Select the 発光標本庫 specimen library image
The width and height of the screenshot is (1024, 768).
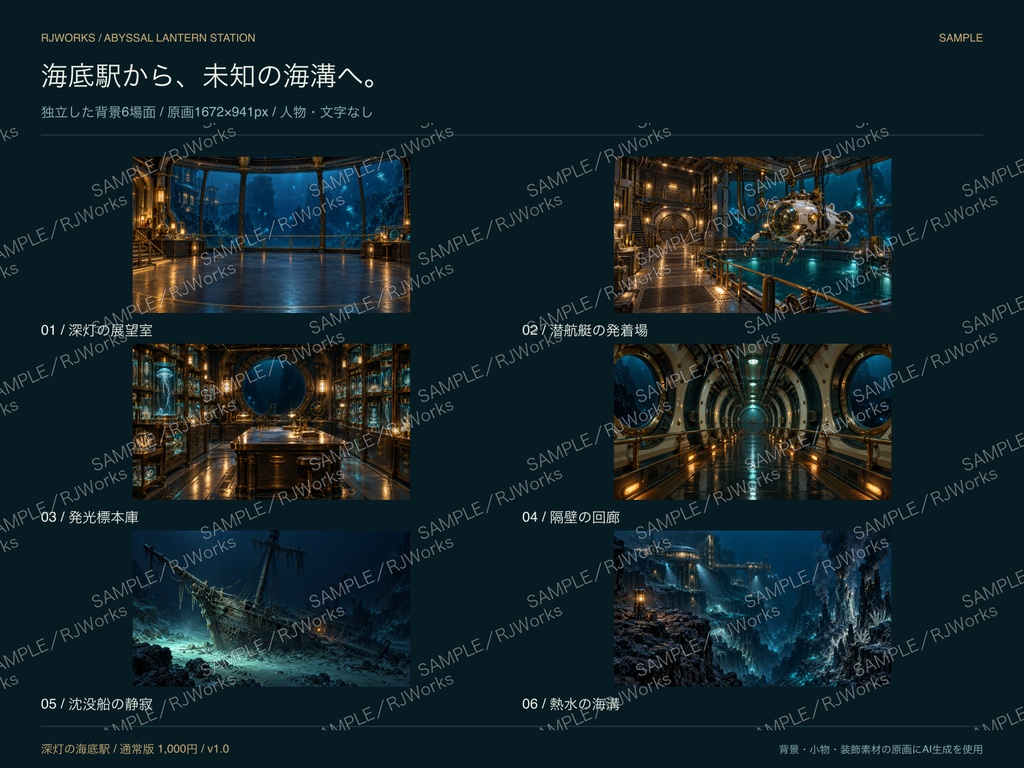tap(271, 422)
